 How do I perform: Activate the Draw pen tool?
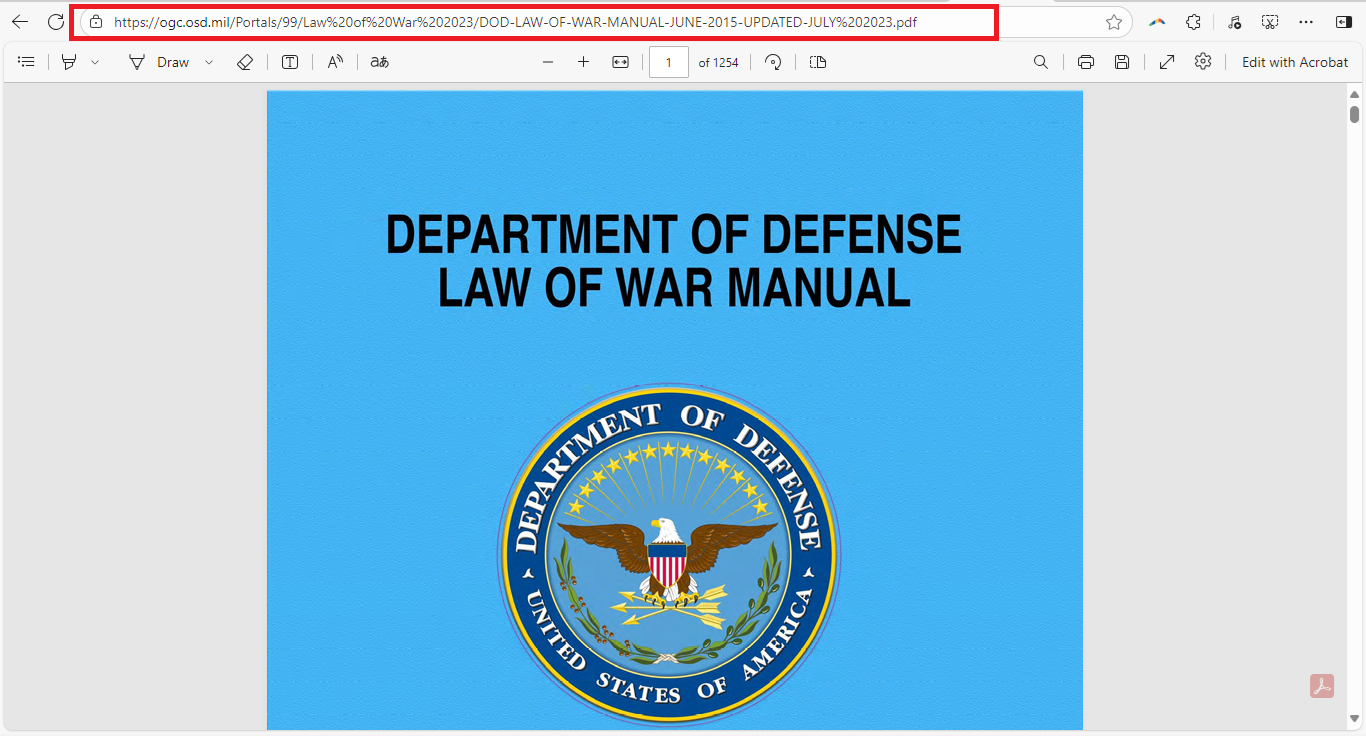[x=159, y=62]
